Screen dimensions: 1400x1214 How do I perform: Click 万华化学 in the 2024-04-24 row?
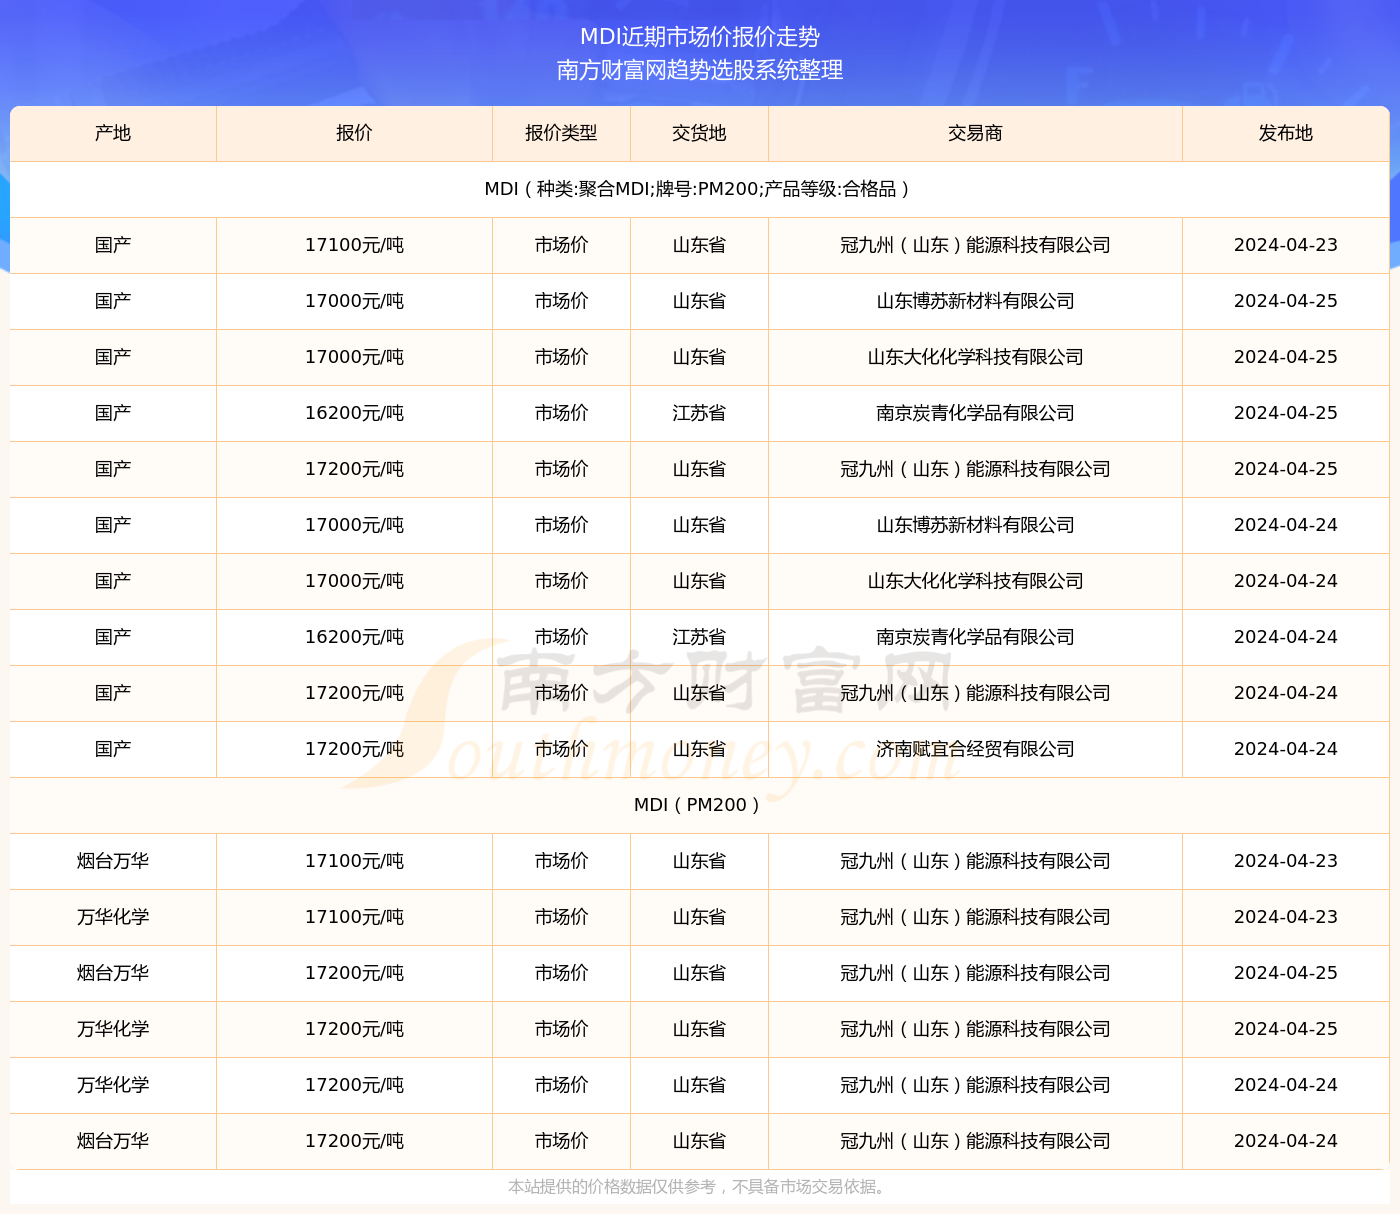click(x=113, y=1085)
